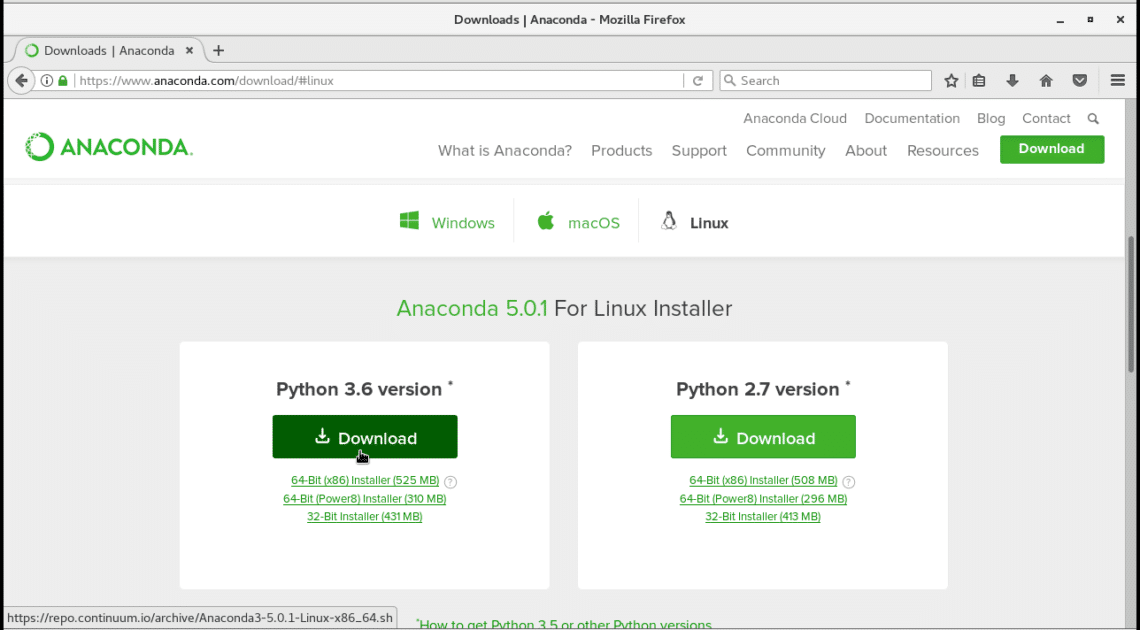Click 64-Bit (Power8) Installer (296 MB) link
Image resolution: width=1140 pixels, height=630 pixels.
(x=763, y=498)
